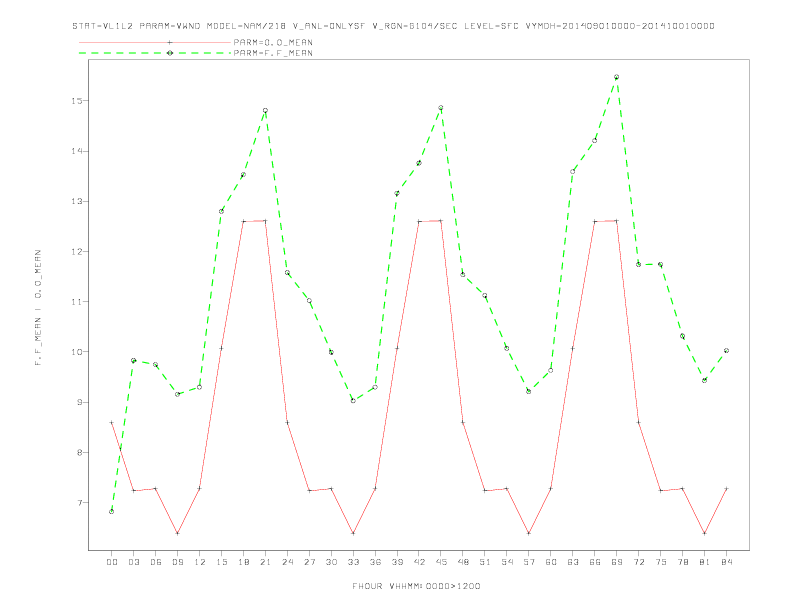Image resolution: width=792 pixels, height=612 pixels.
Task: Click x-axis forecast hour label 00
Action: [112, 562]
